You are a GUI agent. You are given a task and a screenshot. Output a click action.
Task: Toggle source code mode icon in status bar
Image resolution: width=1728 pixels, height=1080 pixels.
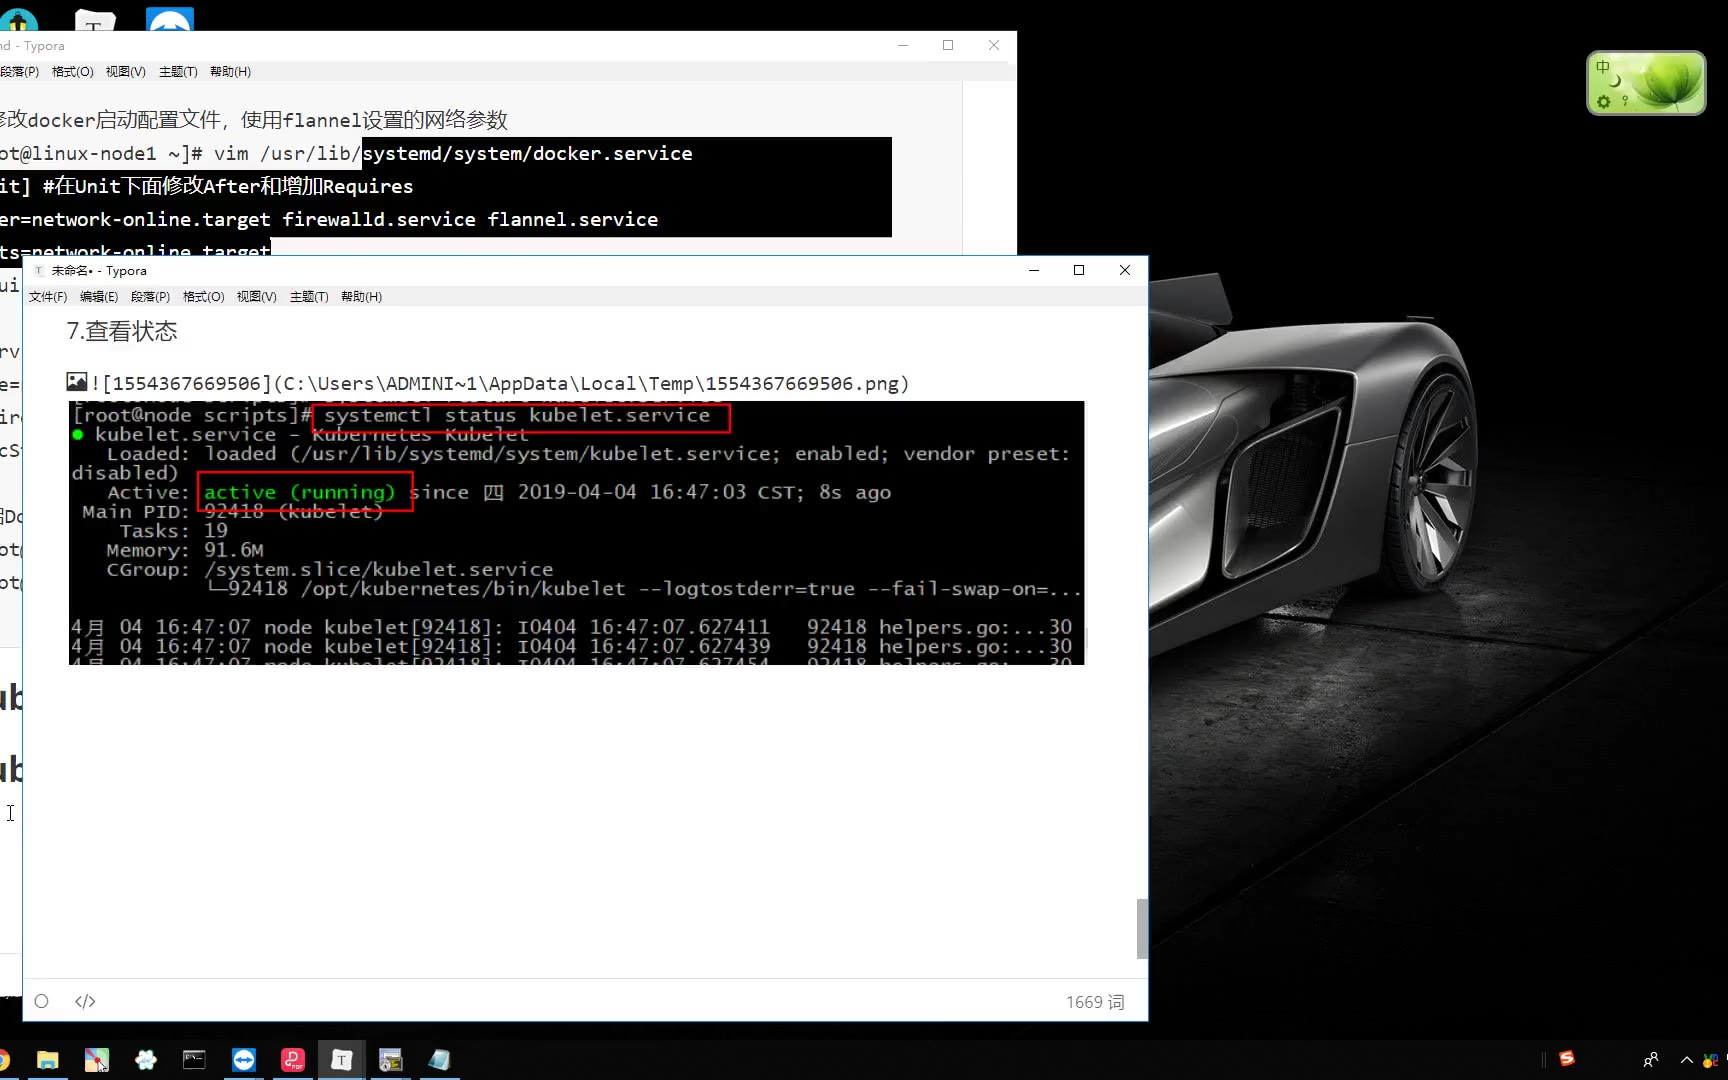coord(85,1001)
